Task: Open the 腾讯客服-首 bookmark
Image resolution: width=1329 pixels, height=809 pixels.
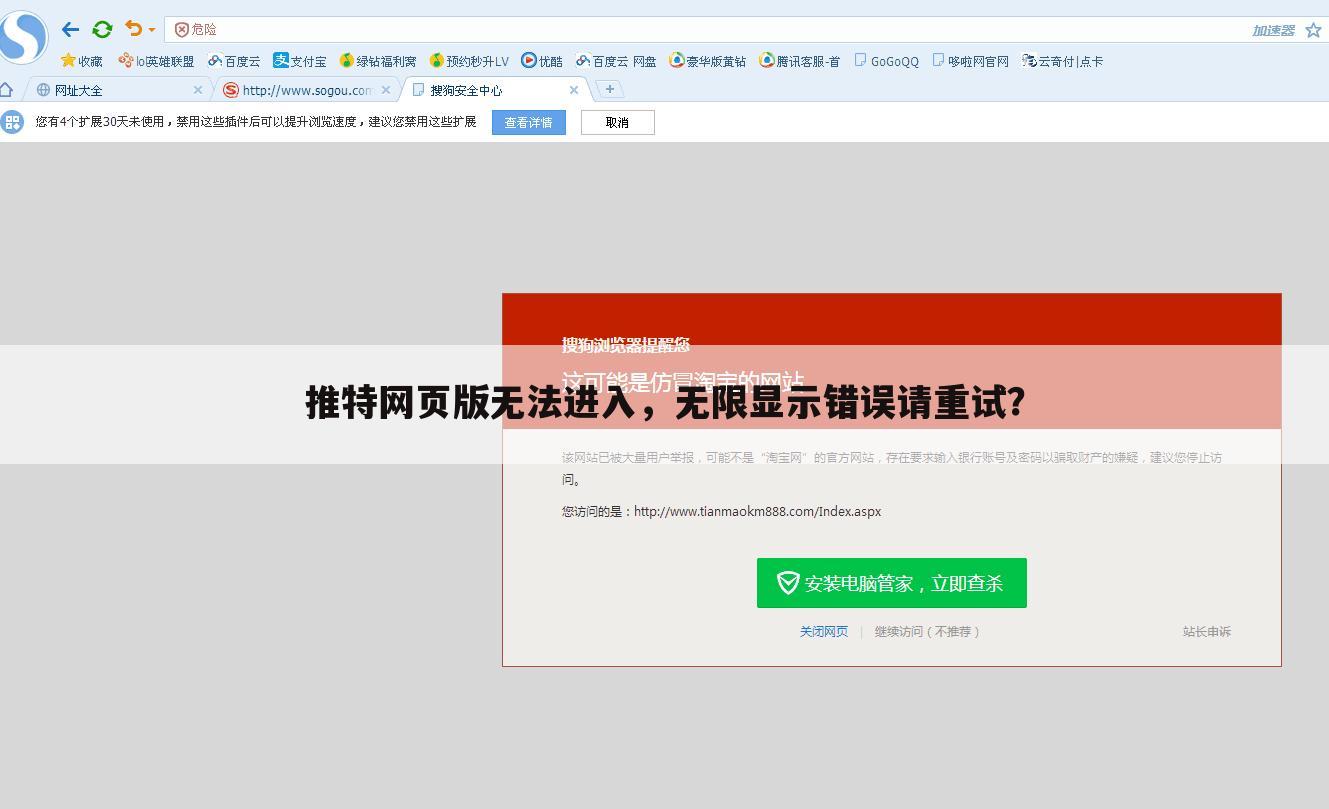Action: click(x=800, y=61)
